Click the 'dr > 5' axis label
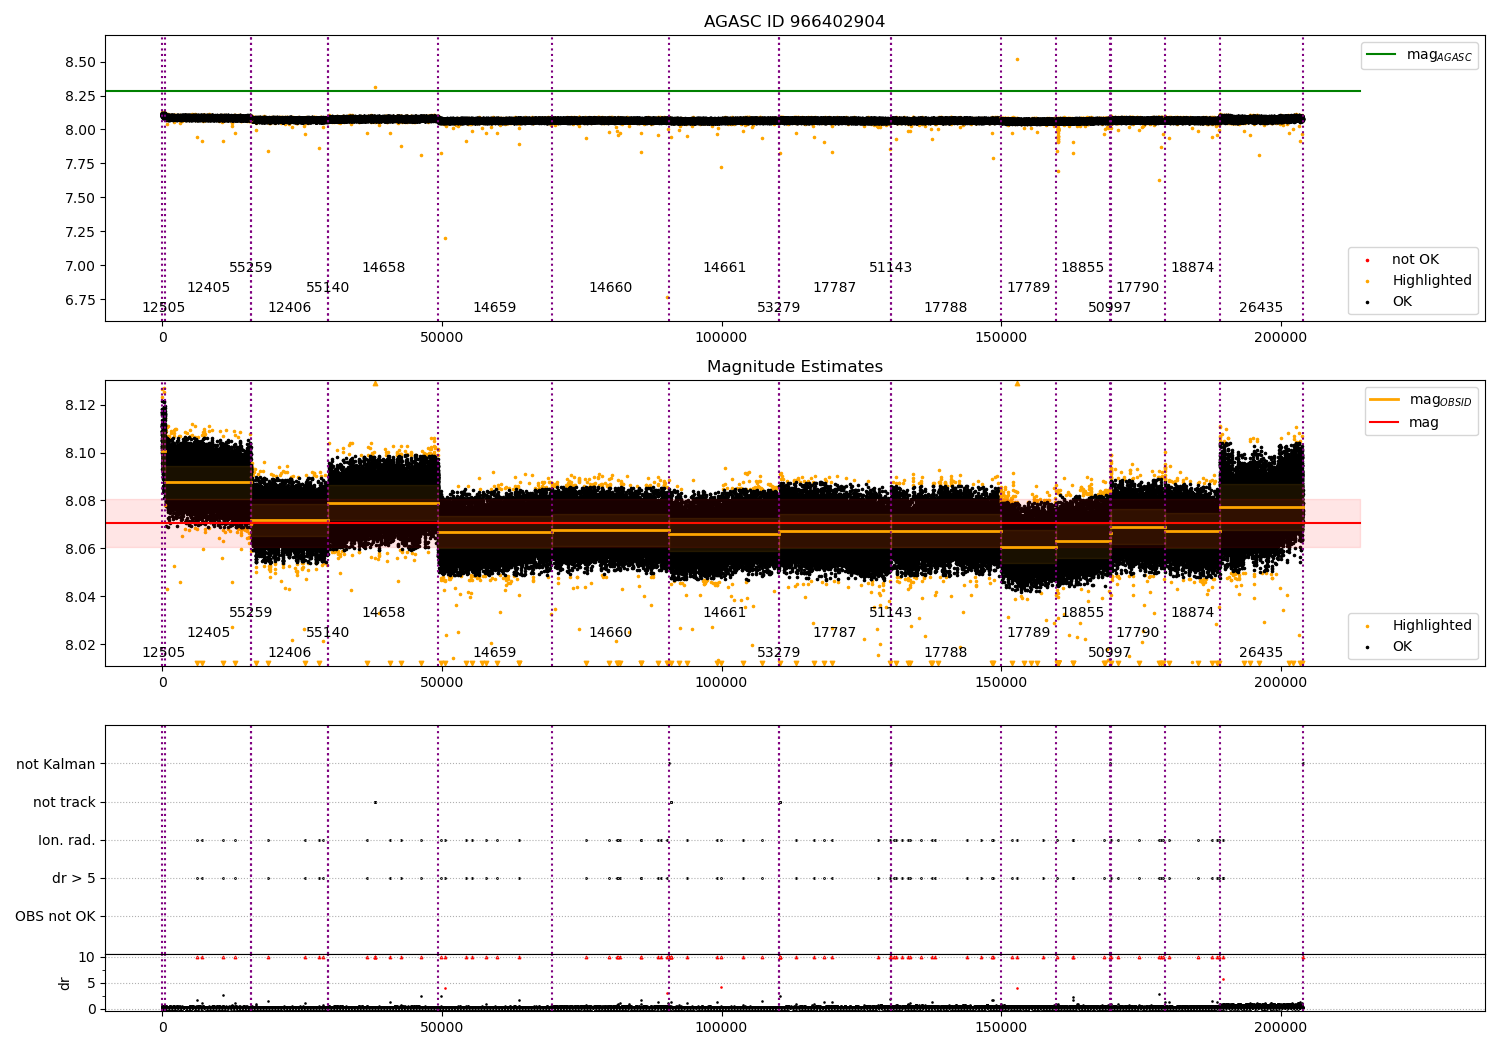Image resolution: width=1500 pixels, height=1050 pixels. tap(74, 878)
